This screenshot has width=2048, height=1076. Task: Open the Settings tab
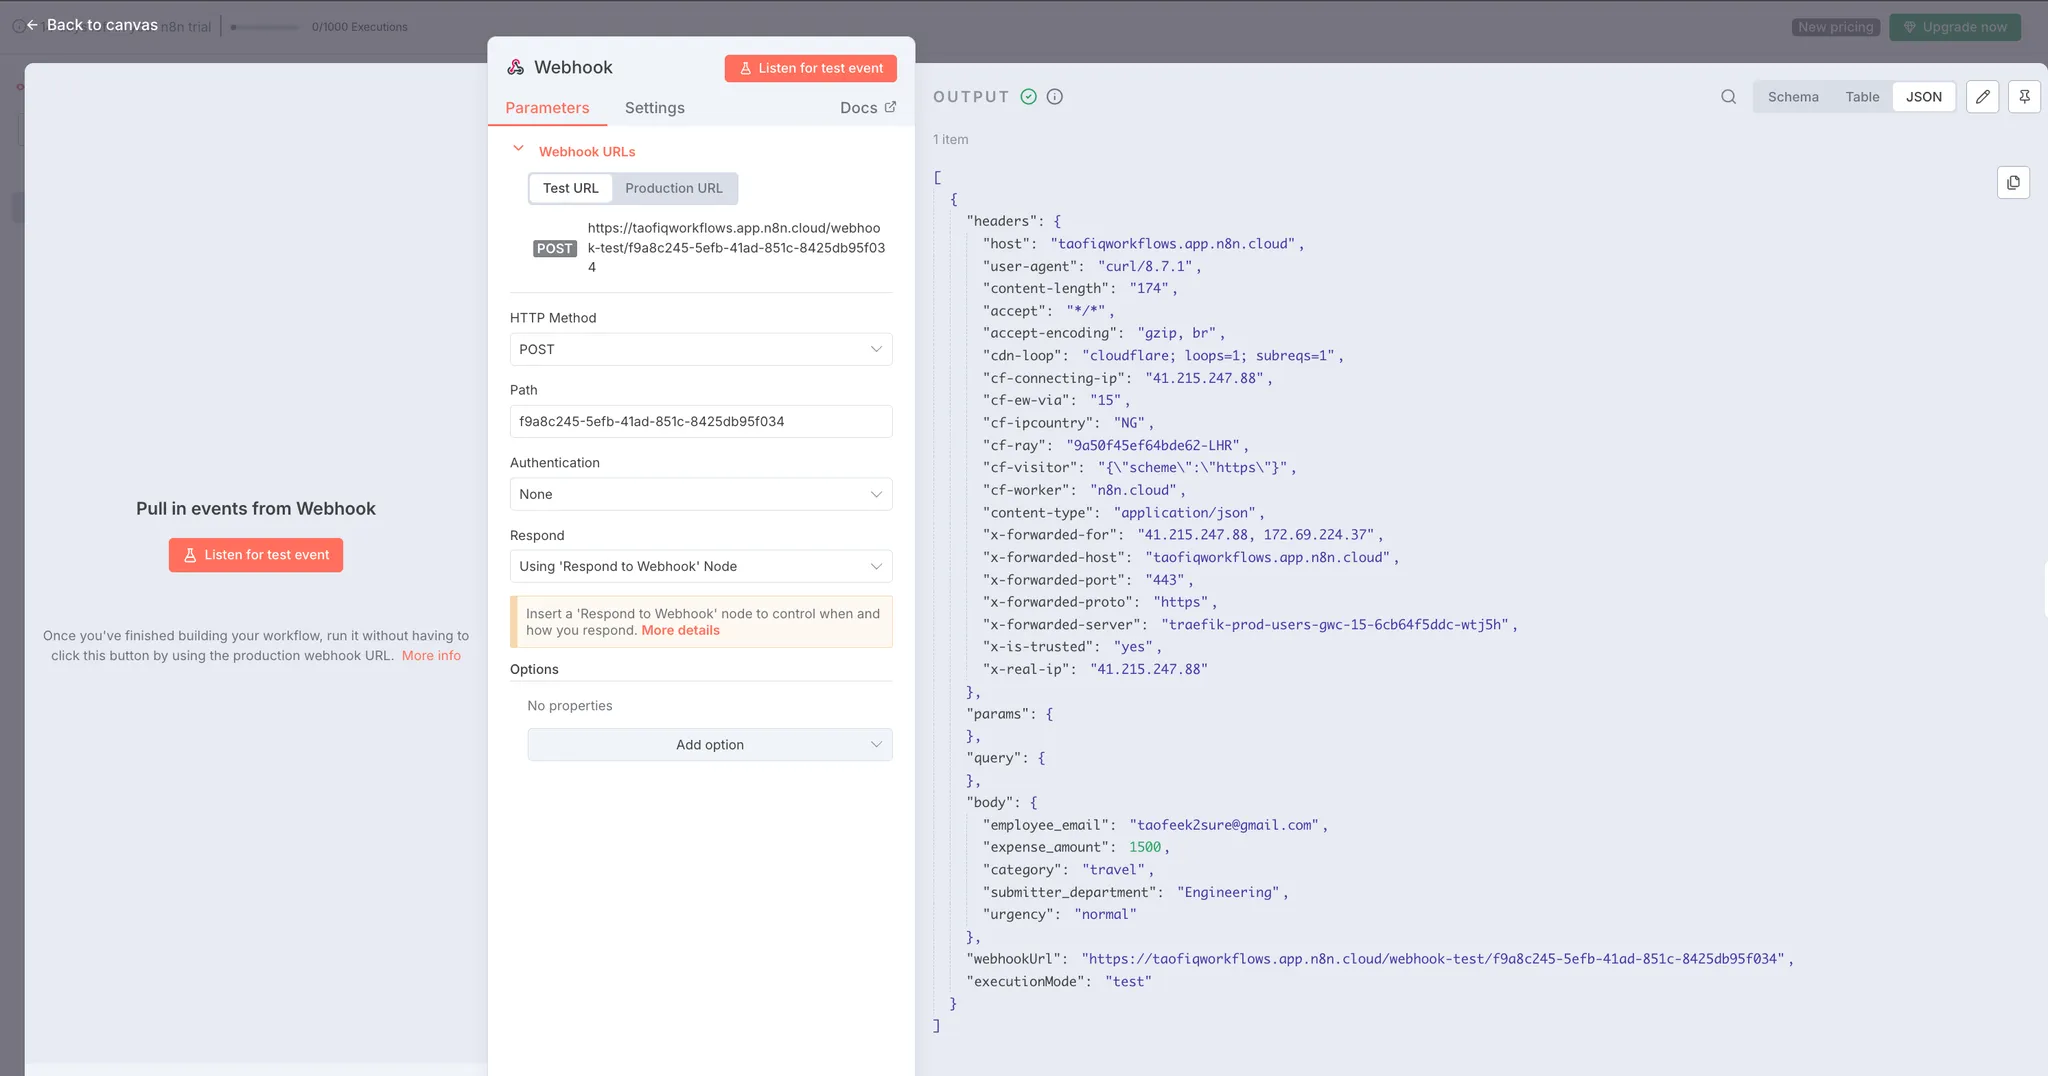[x=654, y=108]
